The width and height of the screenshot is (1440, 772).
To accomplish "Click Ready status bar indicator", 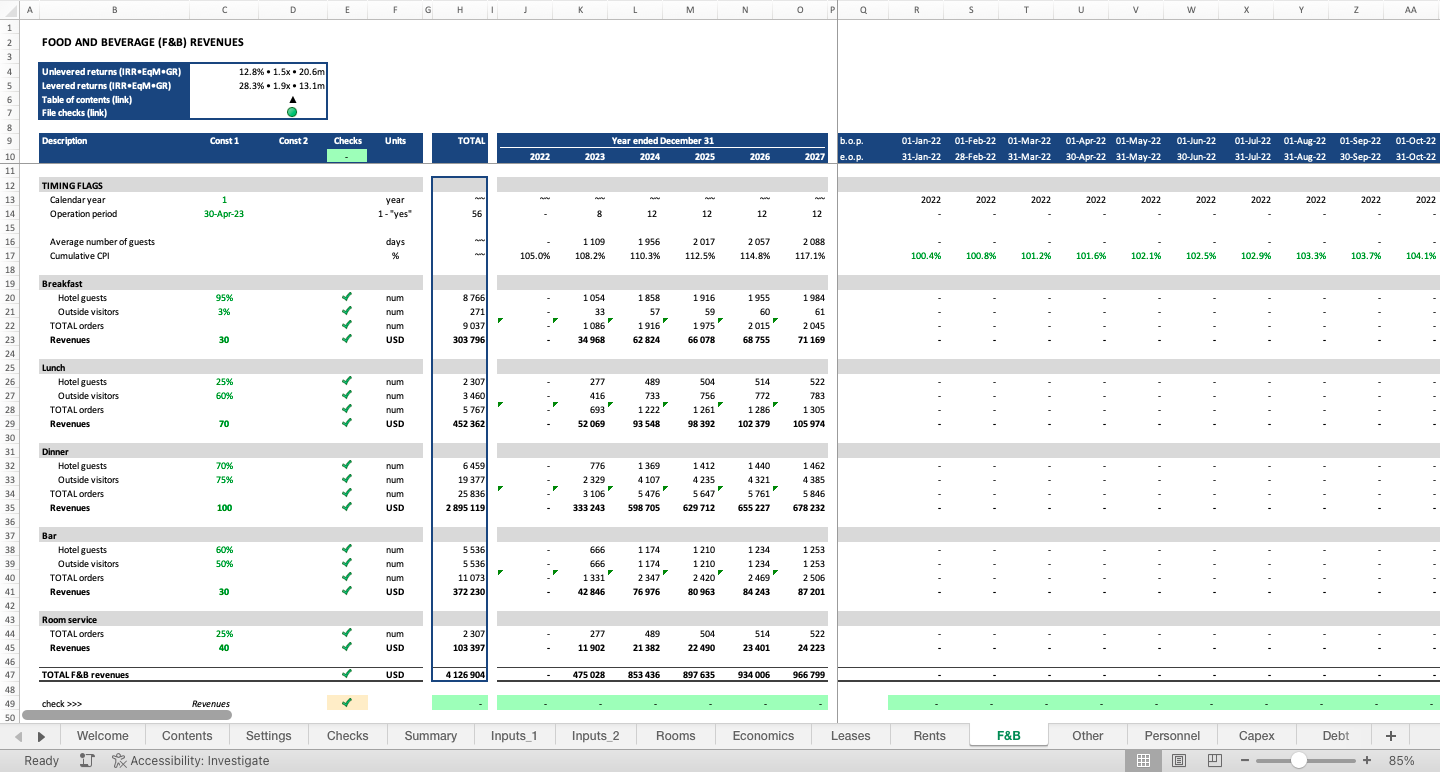I will [41, 761].
